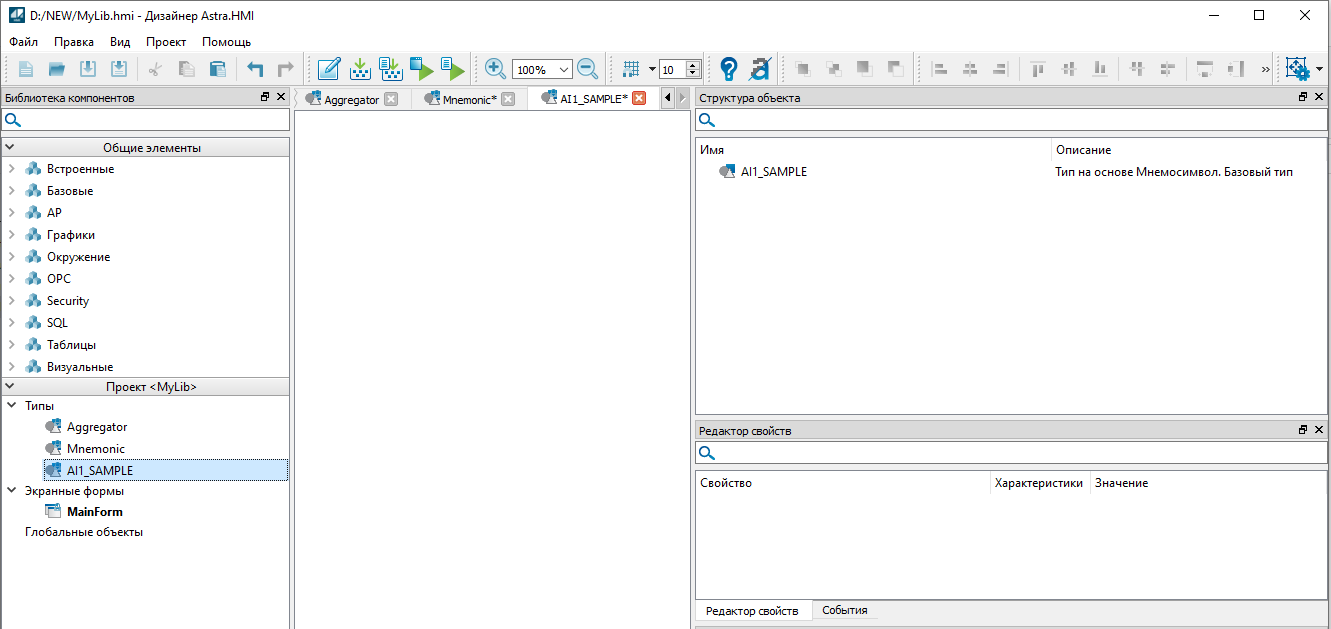The height and width of the screenshot is (629, 1331).
Task: Show hidden toolbar items with chevron
Action: 1266,69
